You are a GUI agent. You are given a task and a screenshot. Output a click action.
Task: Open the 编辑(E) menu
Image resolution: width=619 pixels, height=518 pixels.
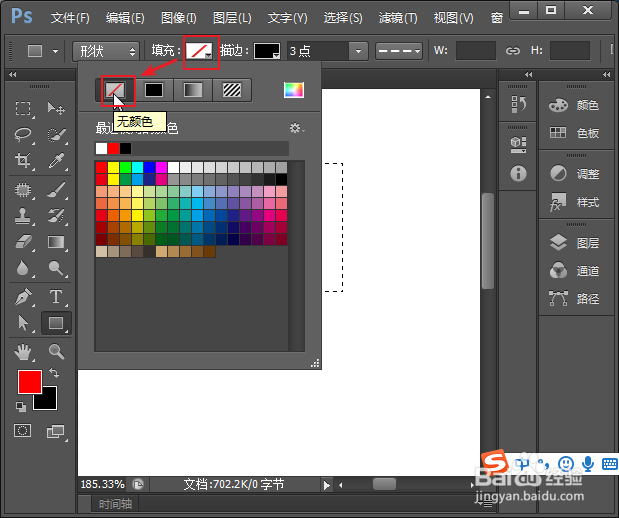125,18
